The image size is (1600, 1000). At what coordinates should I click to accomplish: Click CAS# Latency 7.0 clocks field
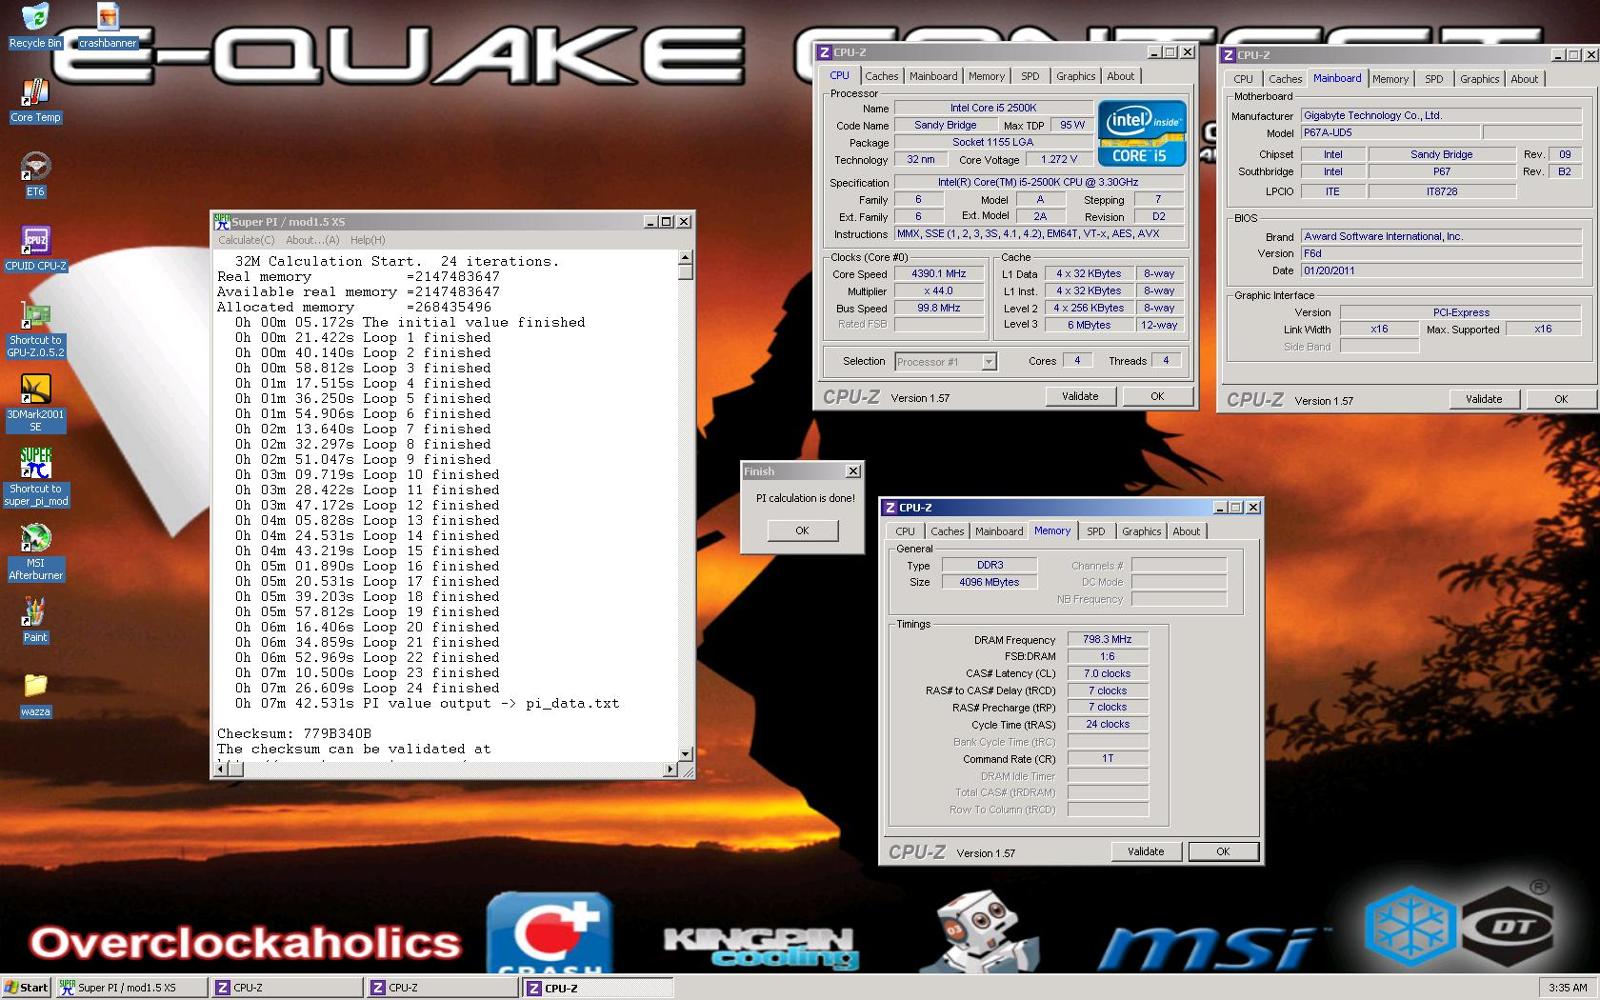1107,673
